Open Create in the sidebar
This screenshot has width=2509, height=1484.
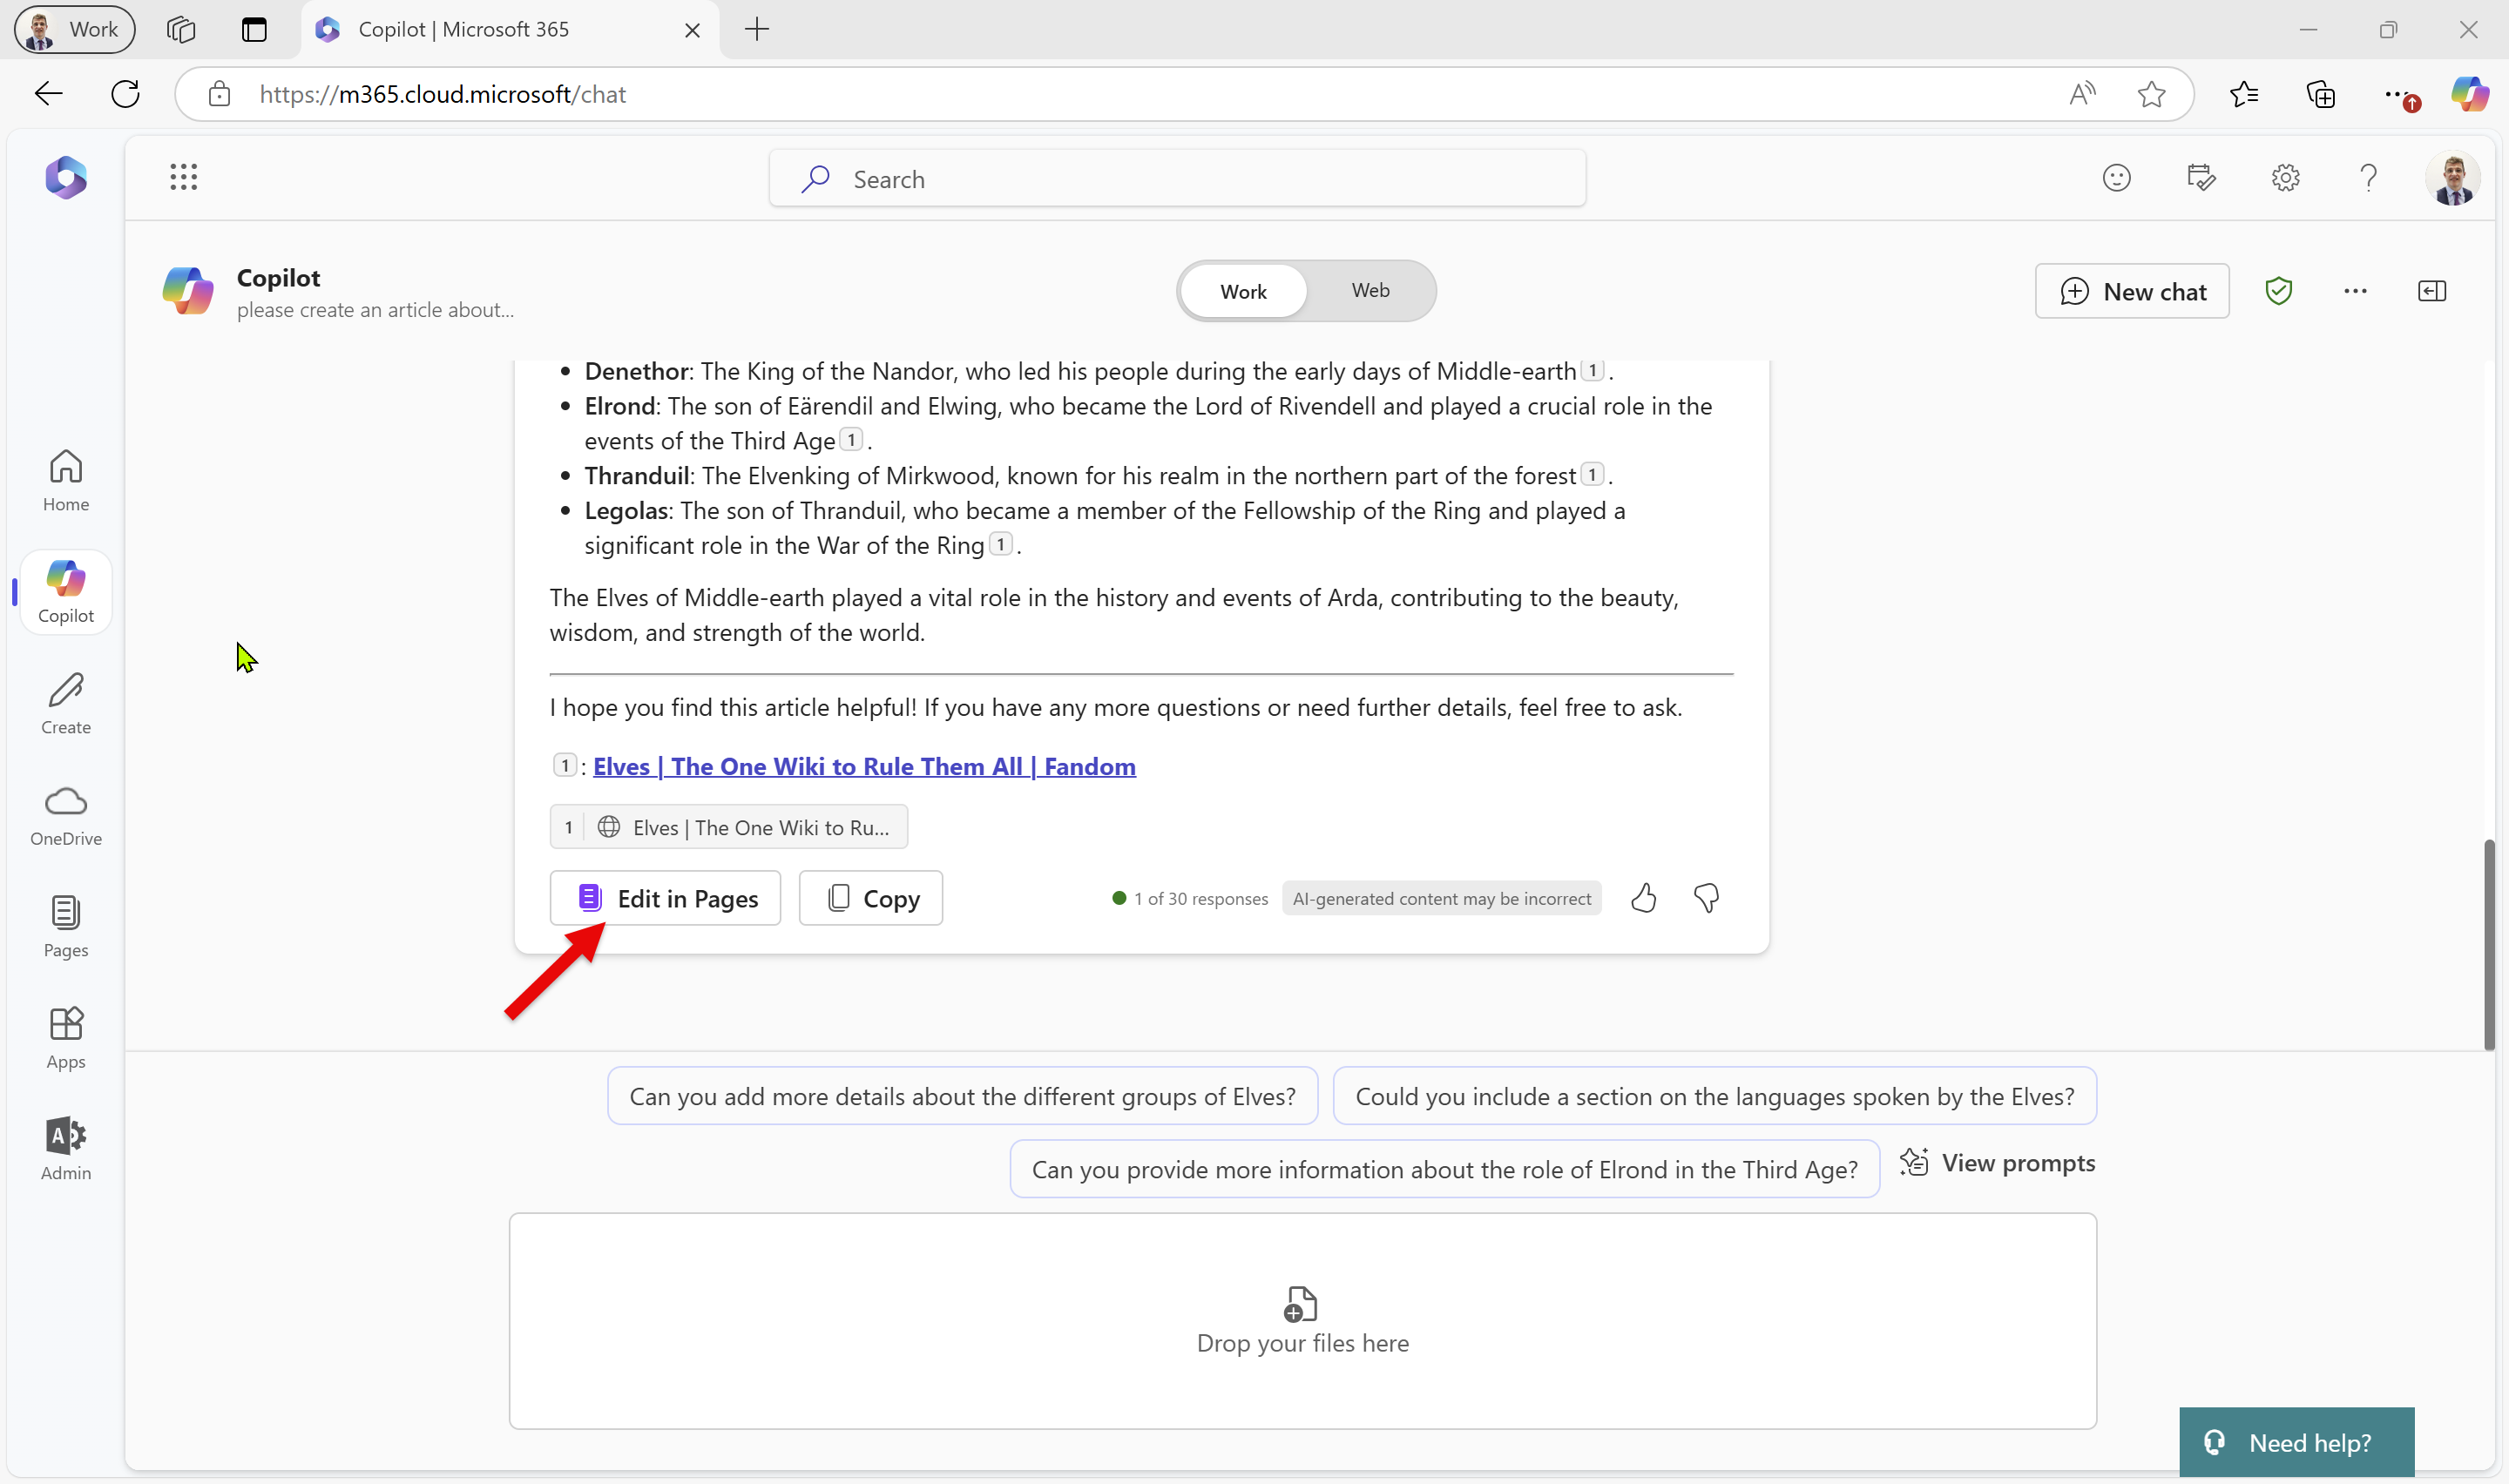coord(66,704)
